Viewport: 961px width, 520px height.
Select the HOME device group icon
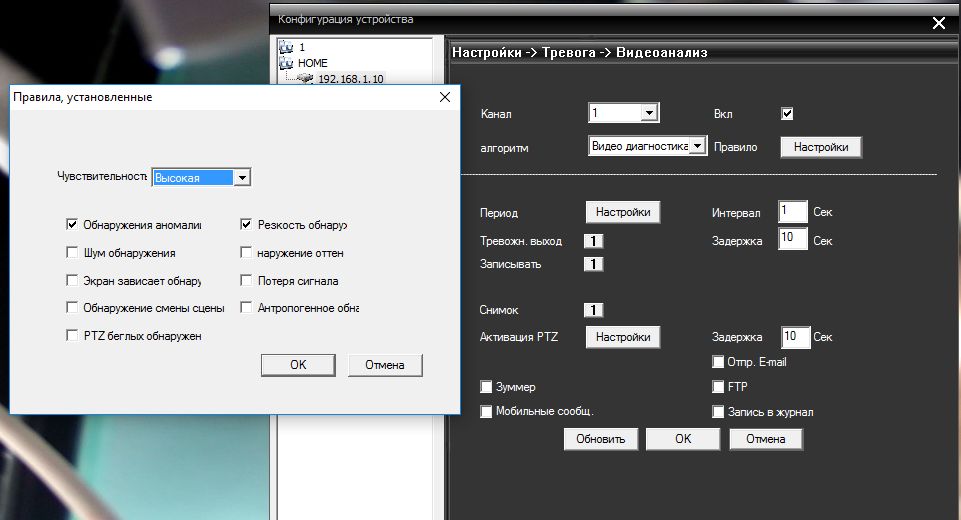(x=286, y=63)
